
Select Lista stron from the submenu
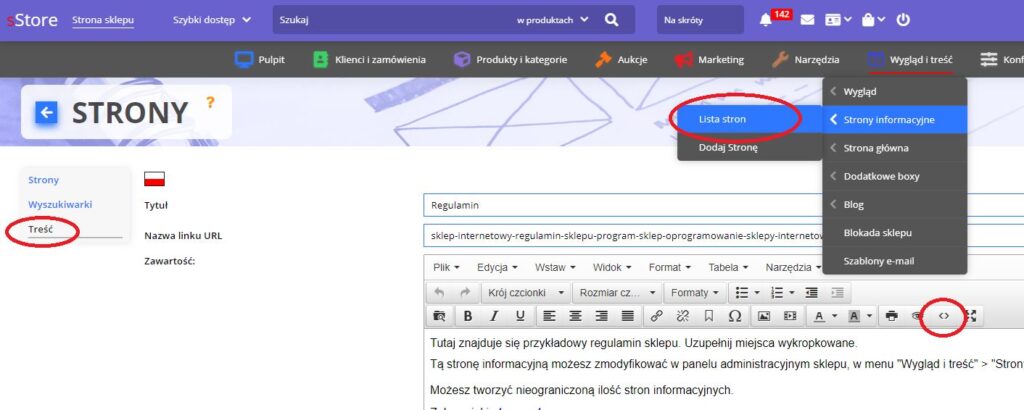coord(723,119)
